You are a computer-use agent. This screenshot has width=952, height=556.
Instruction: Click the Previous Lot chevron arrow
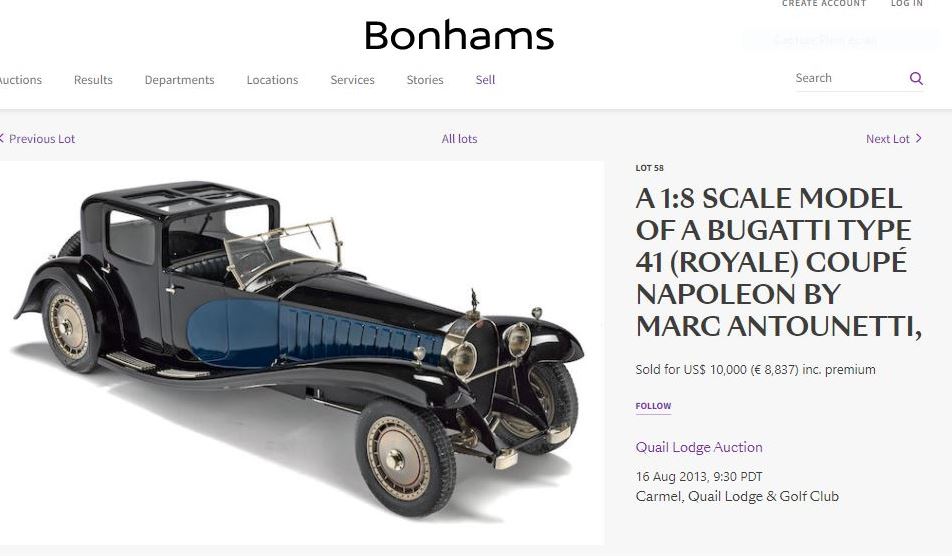(2, 138)
